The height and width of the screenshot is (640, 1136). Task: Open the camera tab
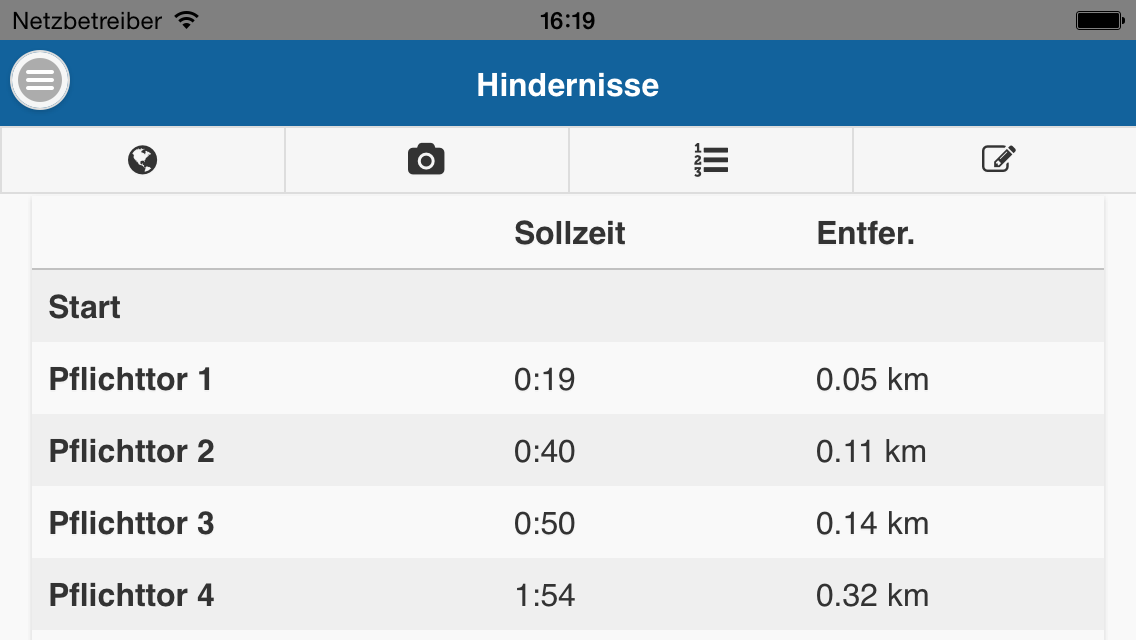(x=427, y=160)
